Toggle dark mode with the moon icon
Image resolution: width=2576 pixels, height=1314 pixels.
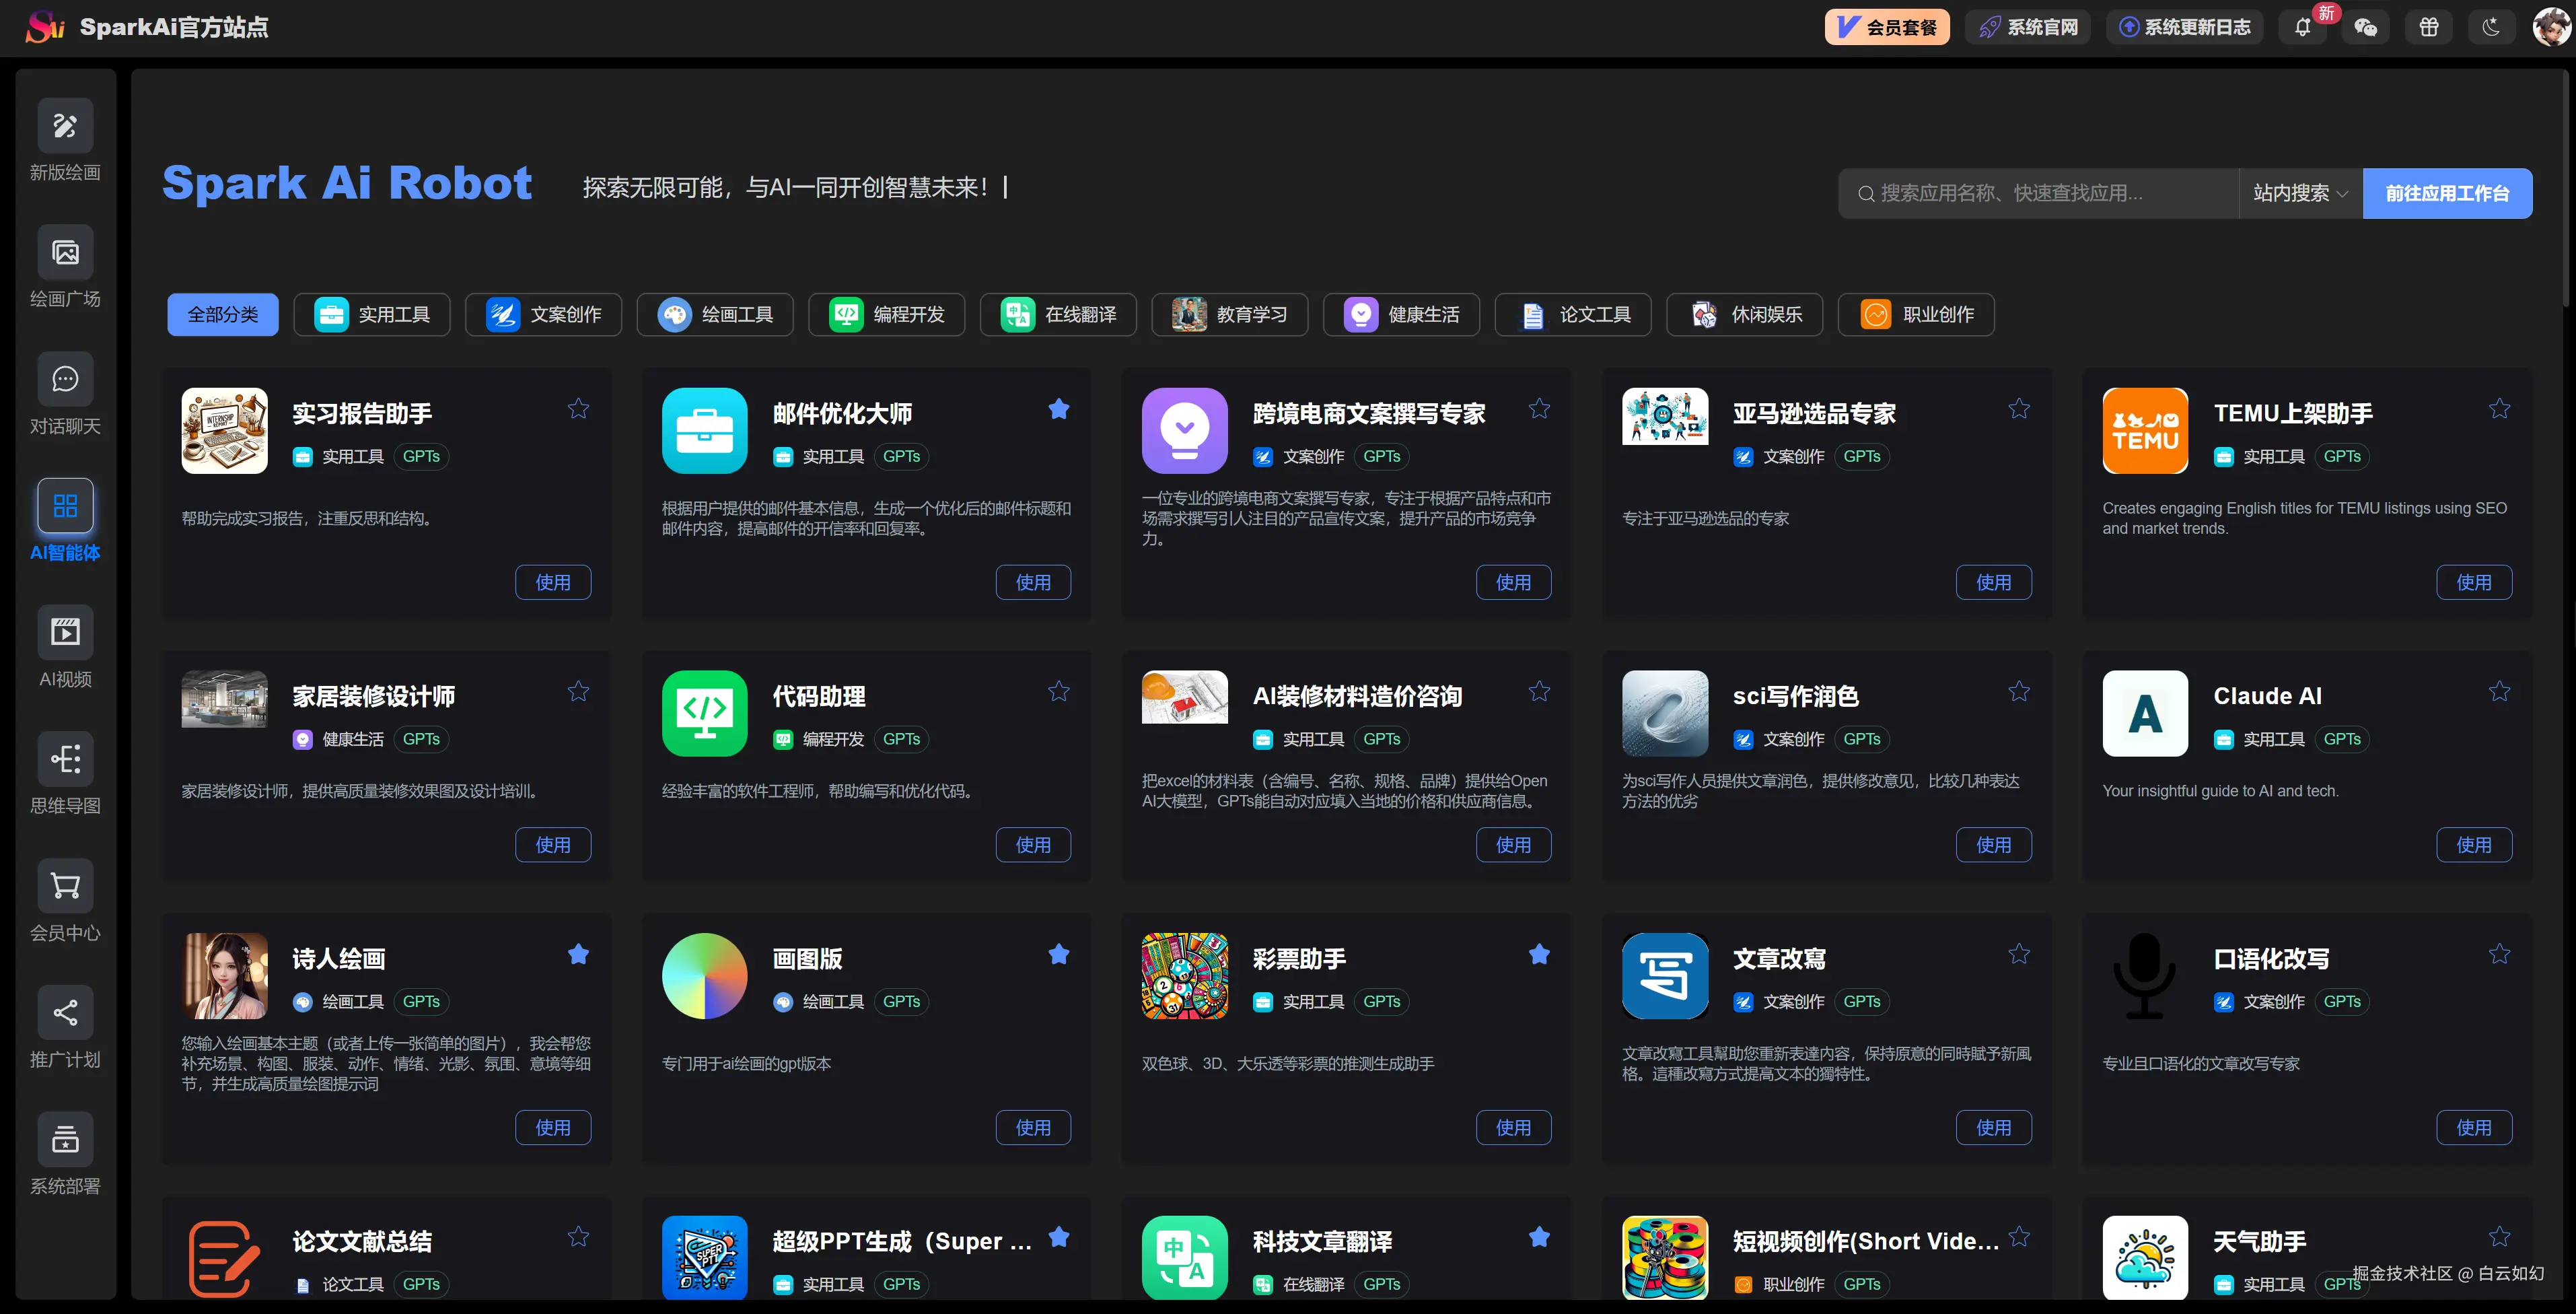[x=2491, y=27]
